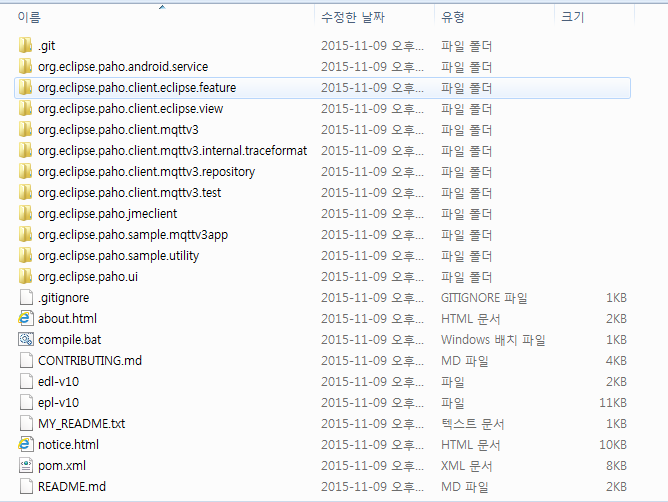
Task: Click the compile.bat batch file icon
Action: [x=26, y=340]
